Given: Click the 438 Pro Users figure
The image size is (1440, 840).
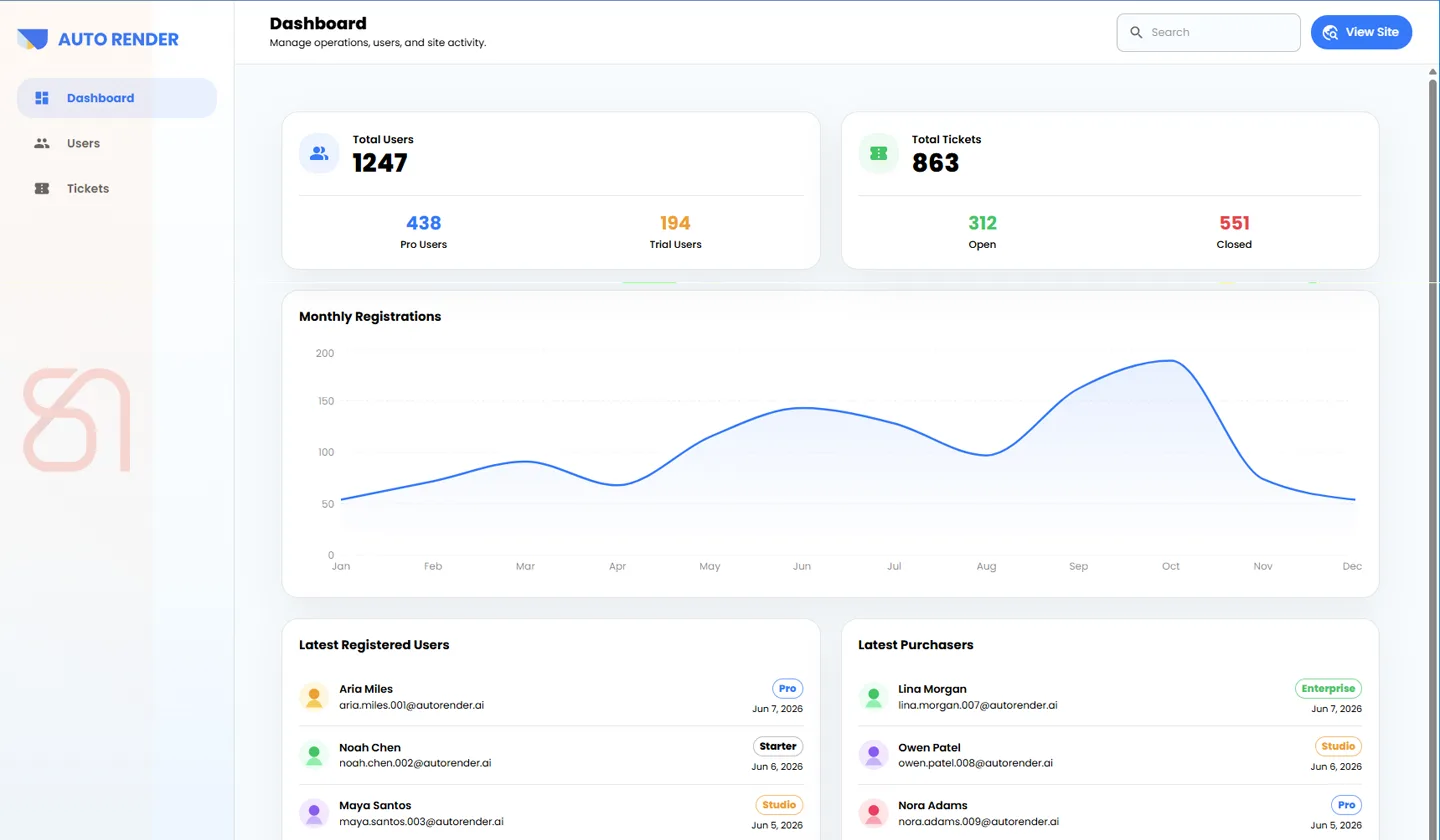Looking at the screenshot, I should point(423,223).
